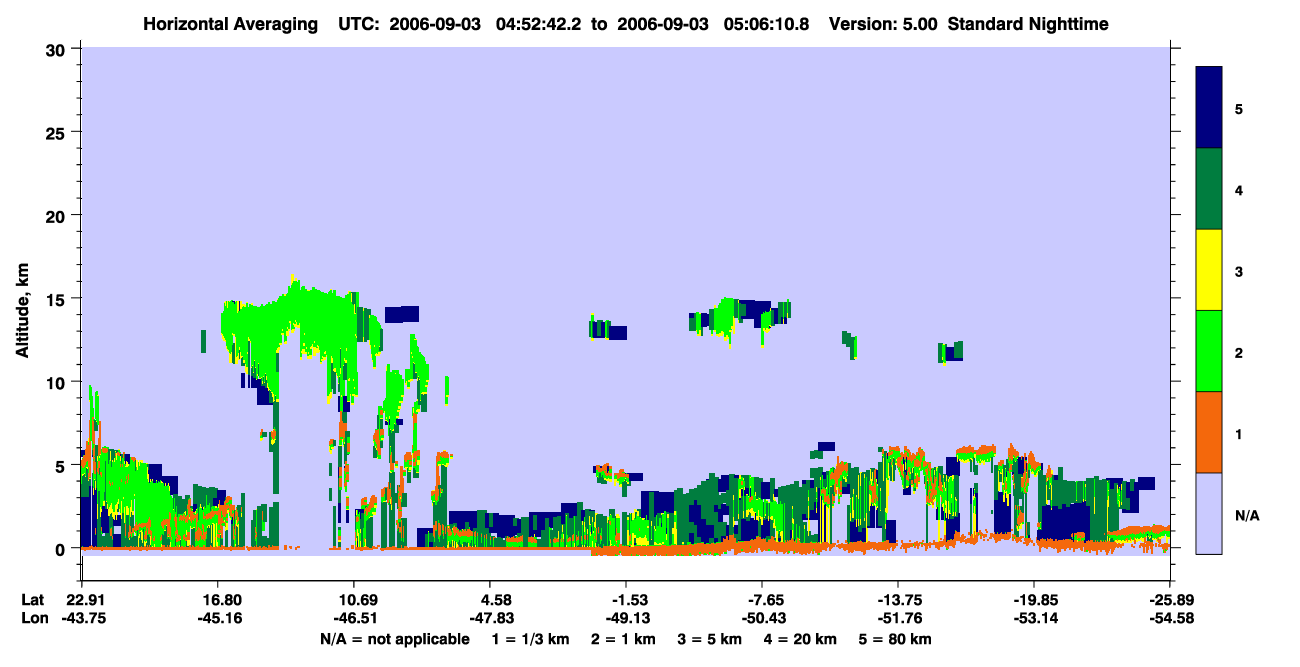
Task: Click longitude value -50.43
Action: point(762,618)
